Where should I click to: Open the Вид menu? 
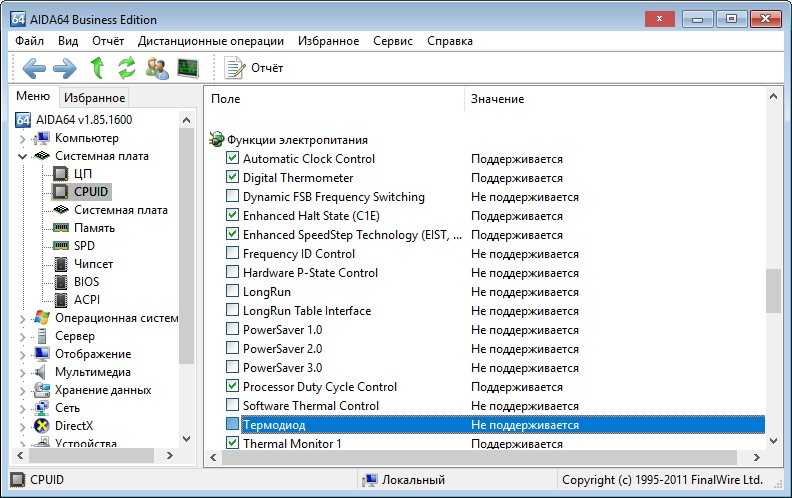(x=68, y=41)
